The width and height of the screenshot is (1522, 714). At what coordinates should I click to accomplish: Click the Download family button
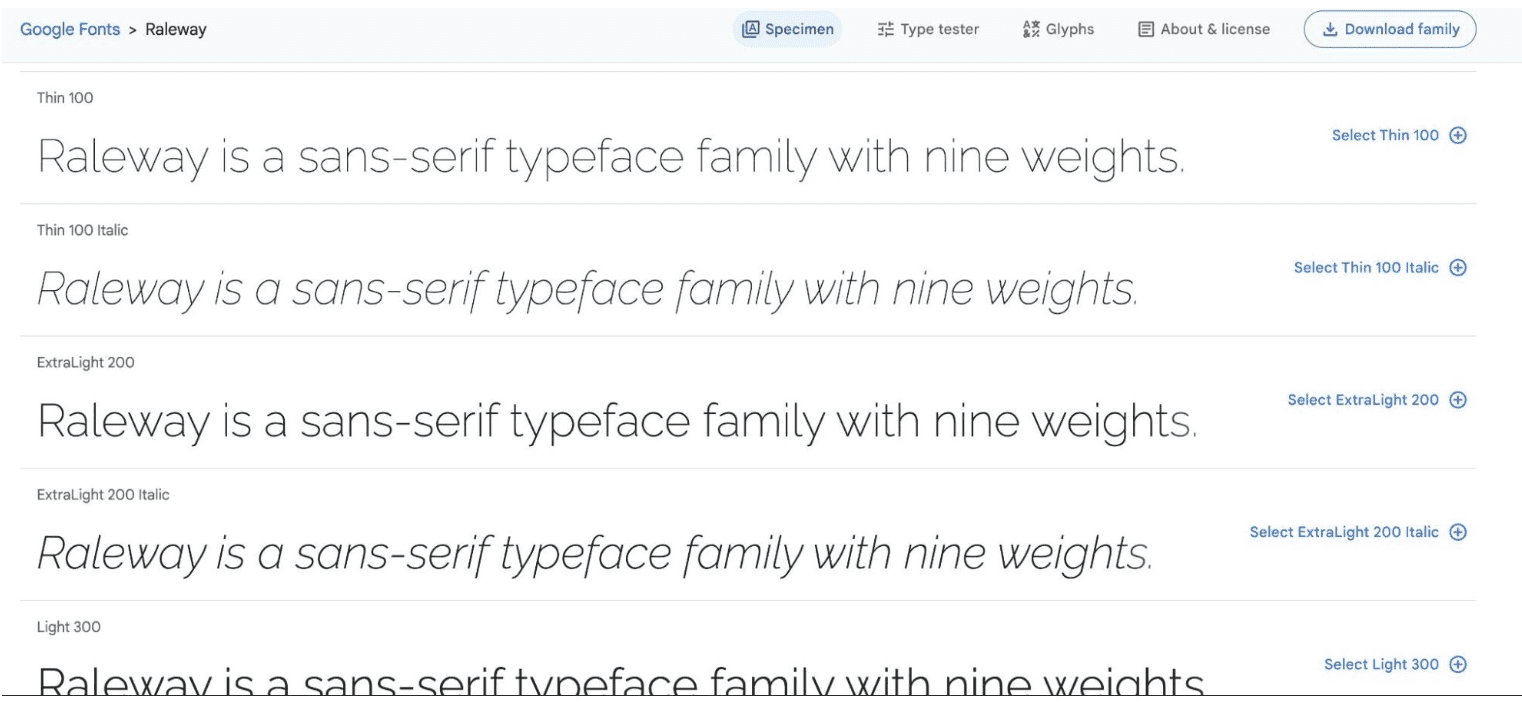point(1390,29)
